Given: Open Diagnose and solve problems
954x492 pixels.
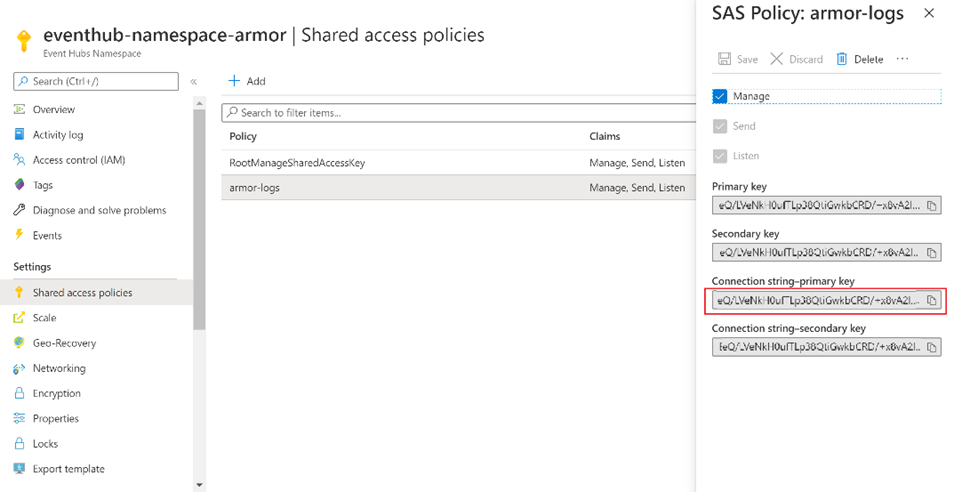Looking at the screenshot, I should [99, 210].
